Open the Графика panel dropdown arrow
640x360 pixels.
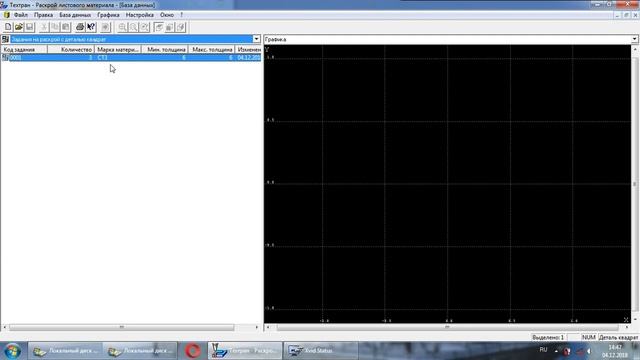pyautogui.click(x=634, y=39)
